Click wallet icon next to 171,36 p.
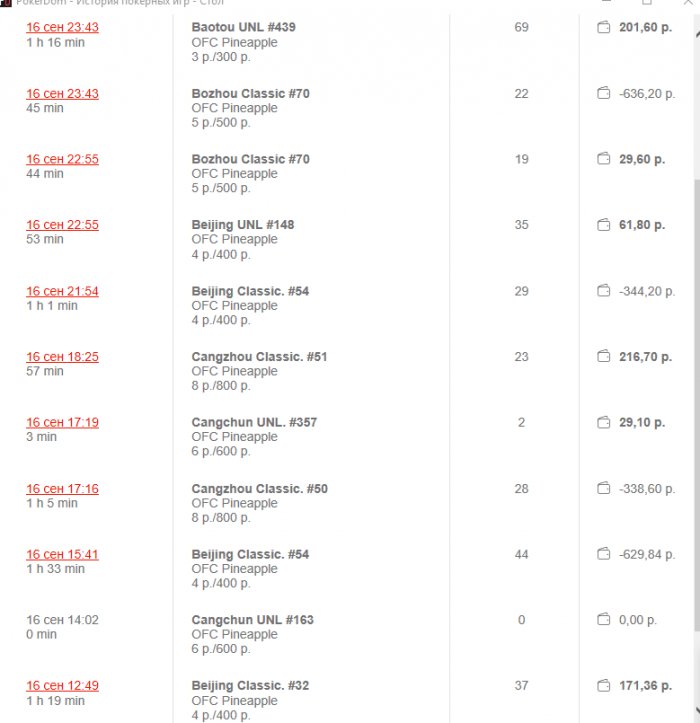Viewport: 700px width, 723px height. (603, 686)
